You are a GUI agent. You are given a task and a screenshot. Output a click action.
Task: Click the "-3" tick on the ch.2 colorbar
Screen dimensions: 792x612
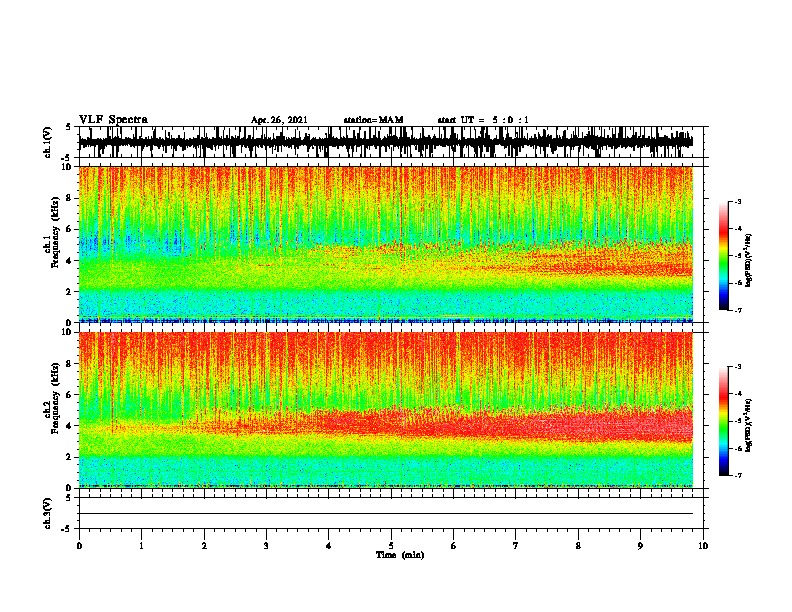point(738,367)
